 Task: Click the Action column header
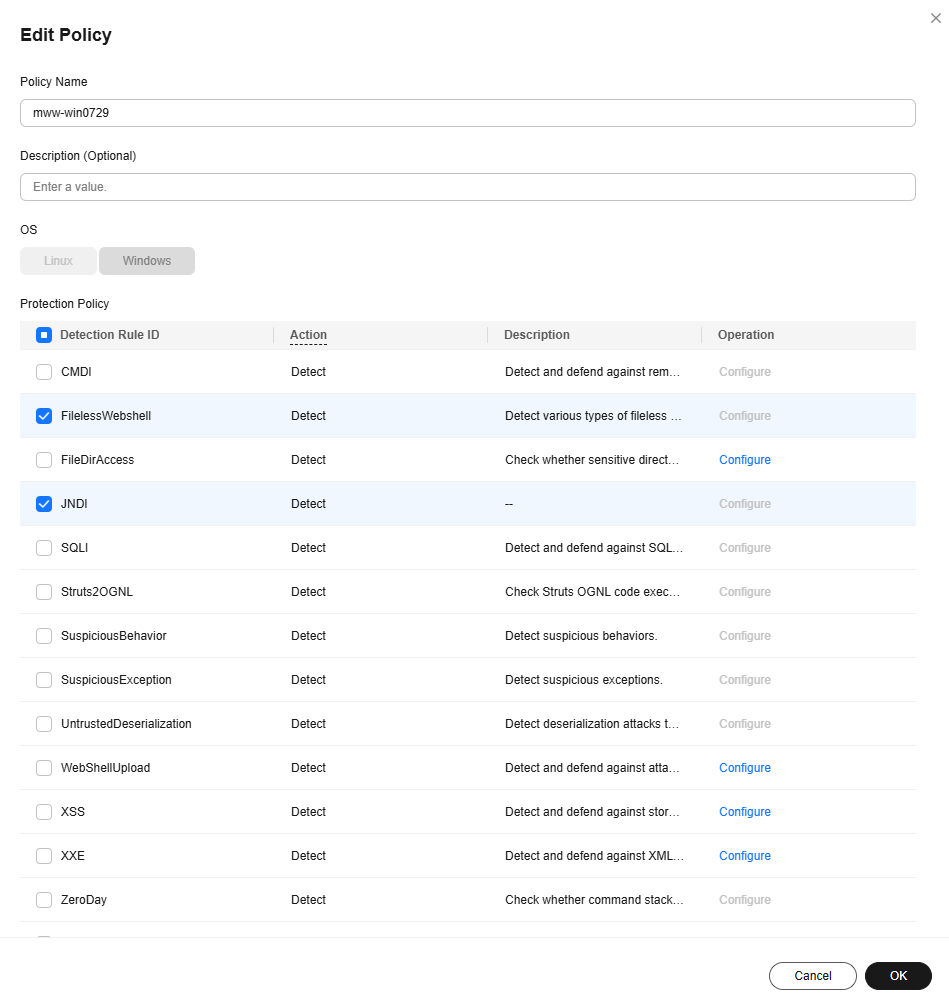pos(308,335)
